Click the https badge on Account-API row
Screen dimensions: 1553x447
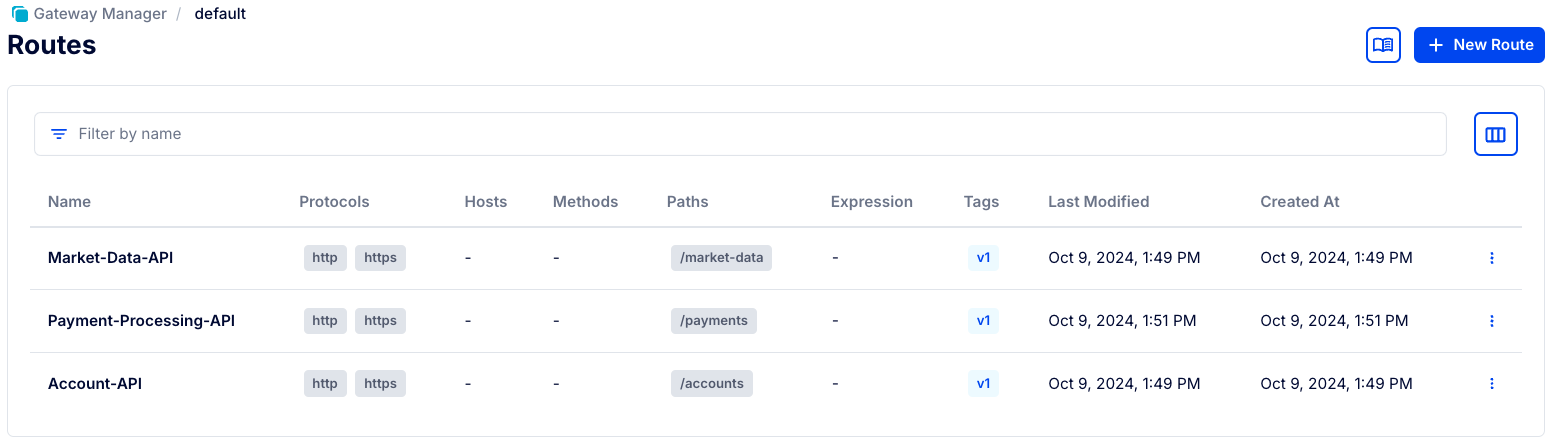click(380, 384)
